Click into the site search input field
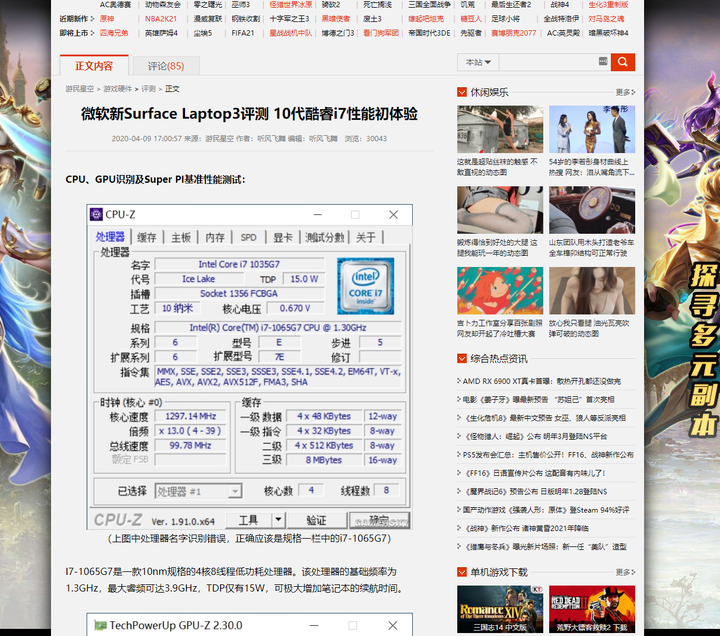Viewport: 720px width, 636px height. 549,62
